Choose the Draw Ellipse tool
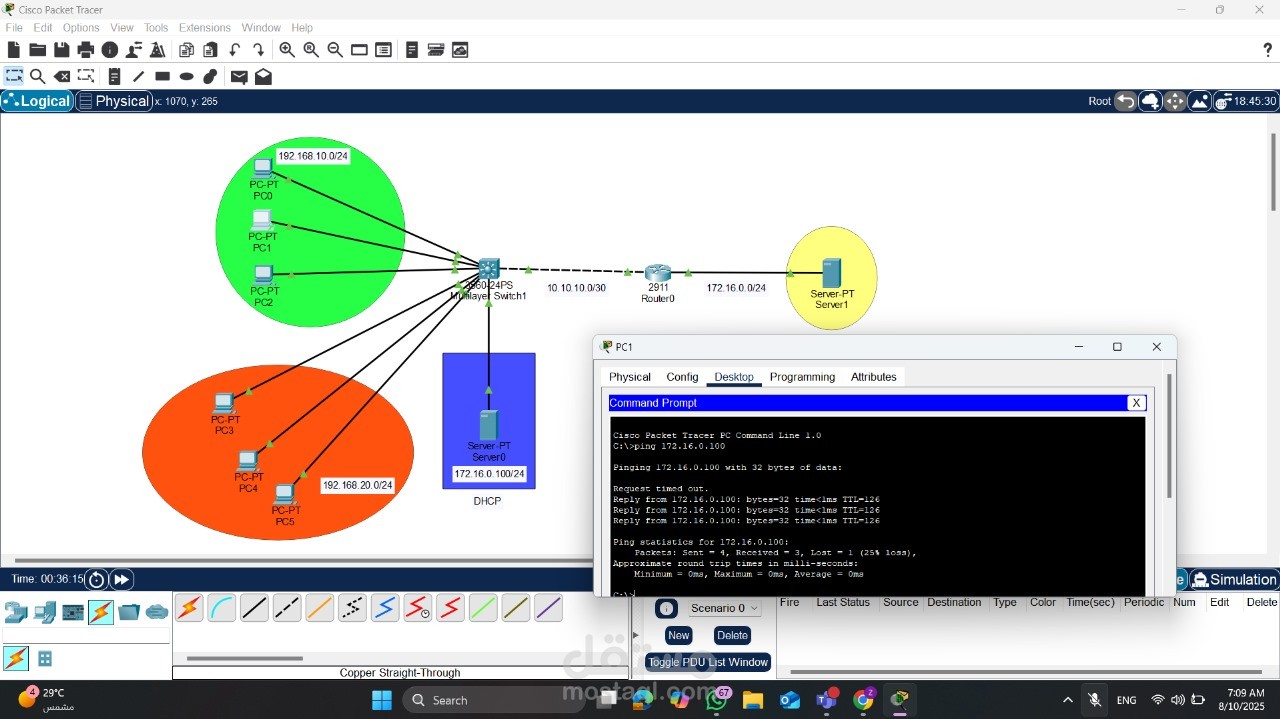 point(186,76)
